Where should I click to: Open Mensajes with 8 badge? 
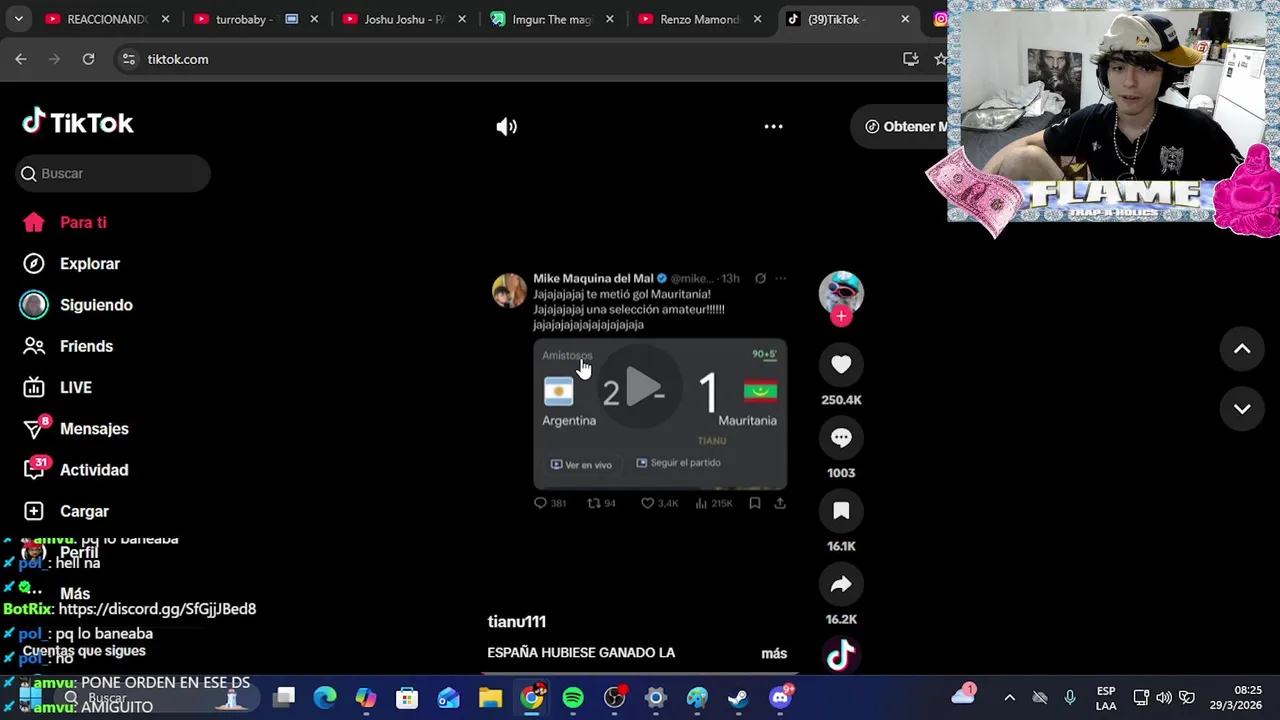pyautogui.click(x=94, y=429)
